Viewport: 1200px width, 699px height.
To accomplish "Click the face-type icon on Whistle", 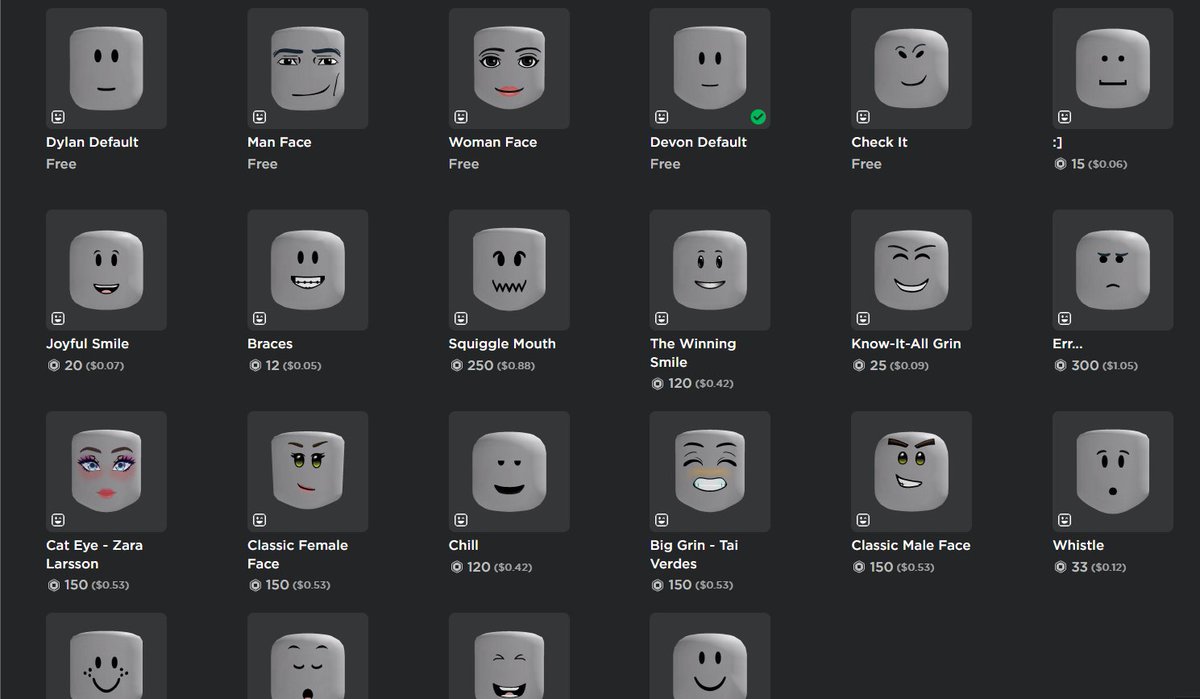I will 1065,519.
